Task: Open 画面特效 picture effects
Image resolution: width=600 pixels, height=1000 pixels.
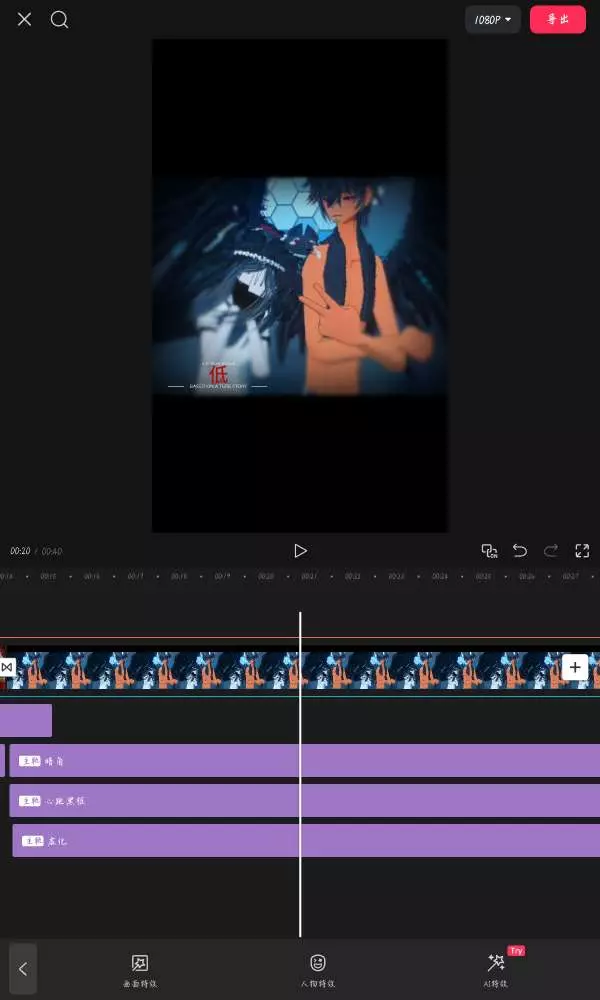Action: [x=140, y=971]
